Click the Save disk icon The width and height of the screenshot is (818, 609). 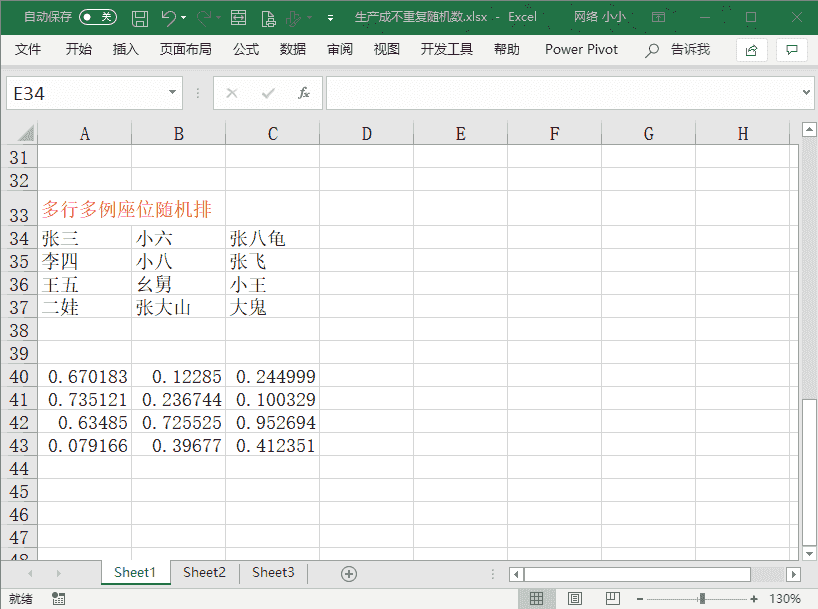140,18
